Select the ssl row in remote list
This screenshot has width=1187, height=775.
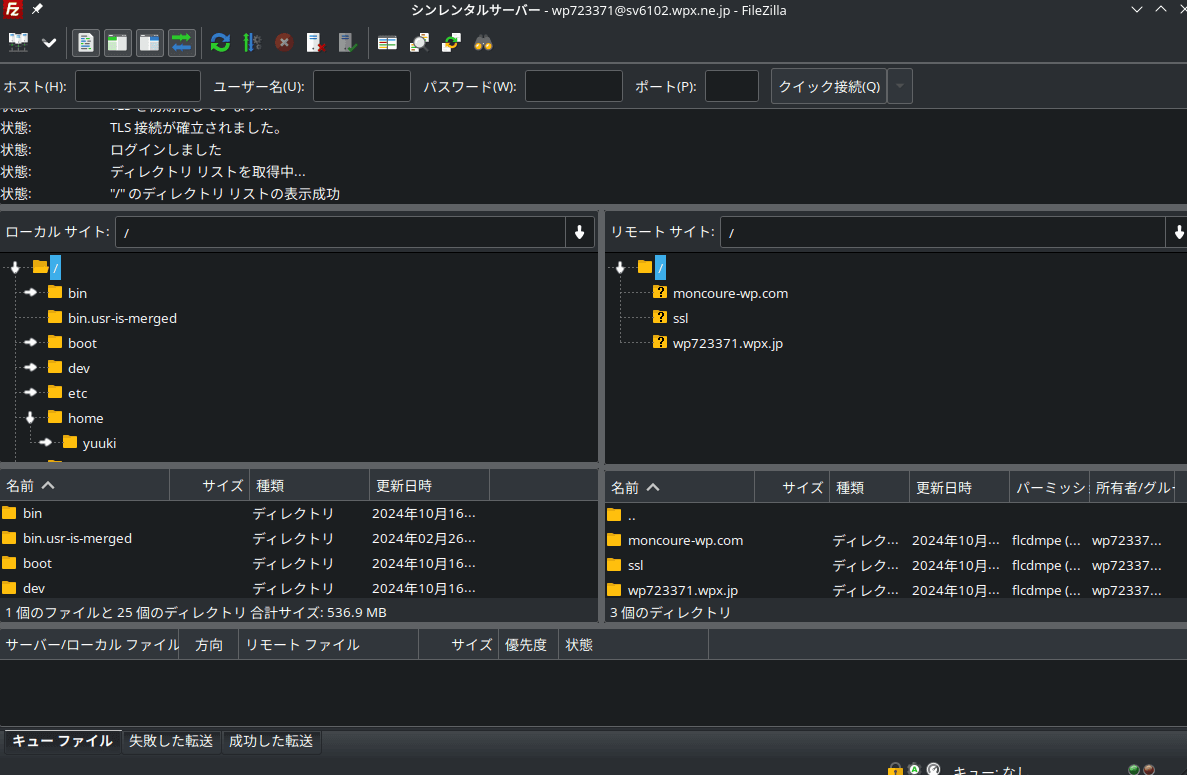click(896, 565)
